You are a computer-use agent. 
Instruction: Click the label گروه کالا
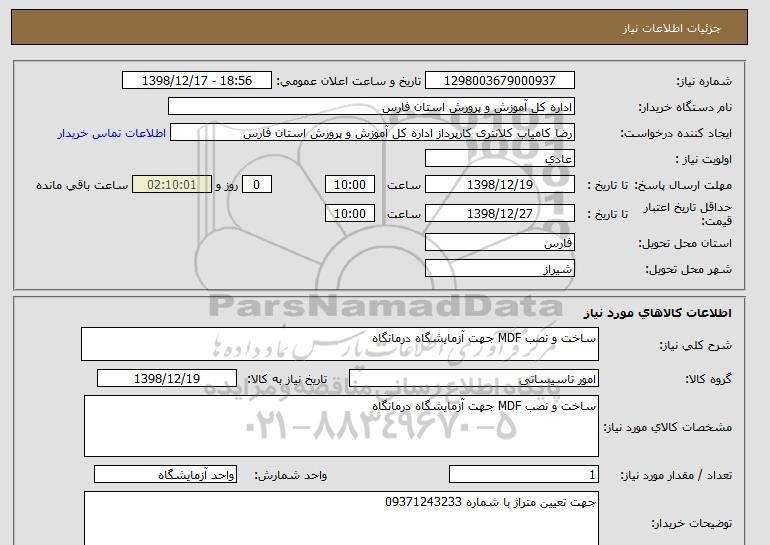tap(709, 379)
